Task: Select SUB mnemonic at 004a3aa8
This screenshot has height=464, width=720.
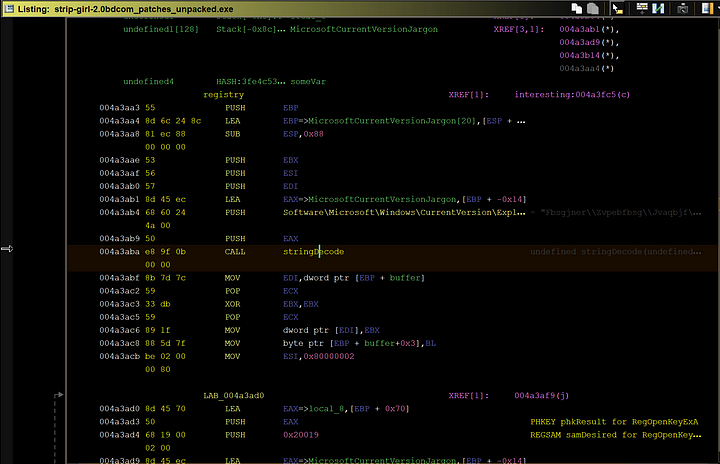Action: pos(232,134)
